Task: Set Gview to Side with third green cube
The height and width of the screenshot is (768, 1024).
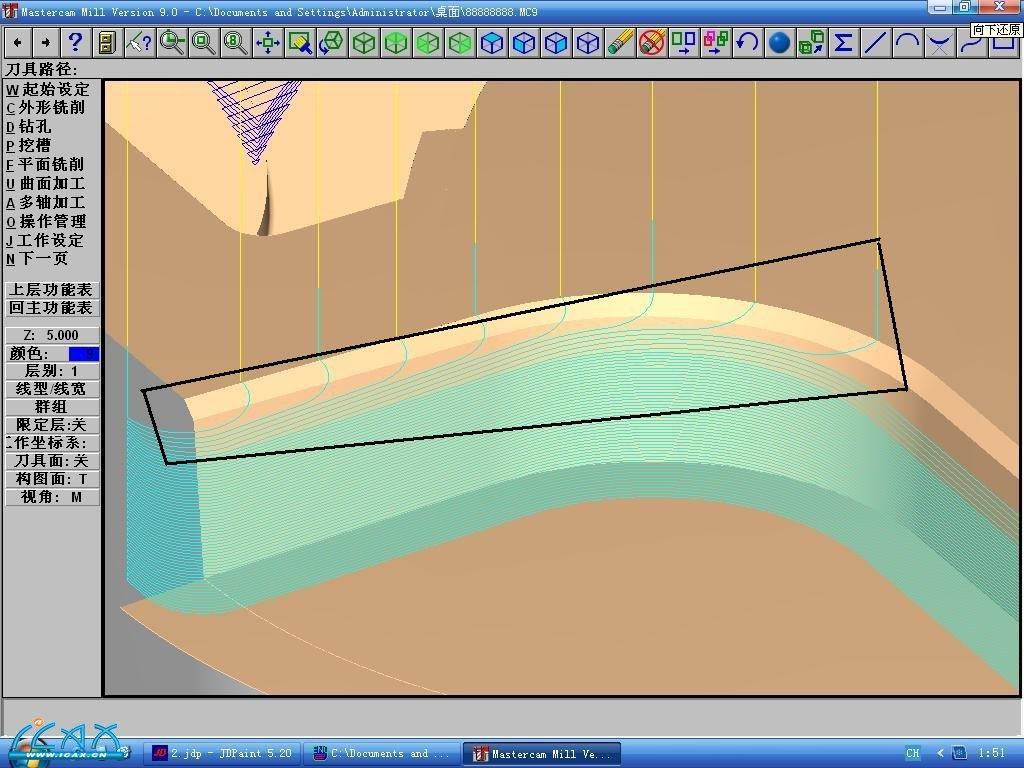Action: point(427,43)
